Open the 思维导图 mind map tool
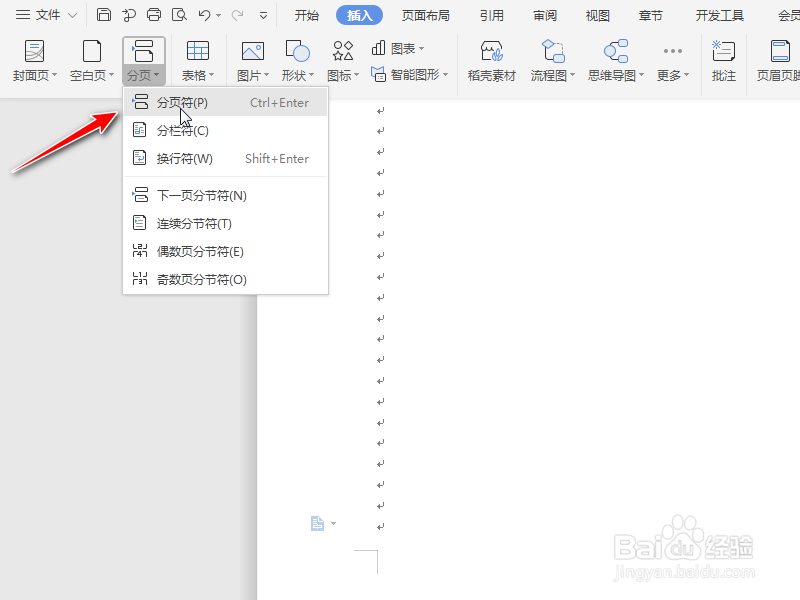The height and width of the screenshot is (600, 800). 616,61
